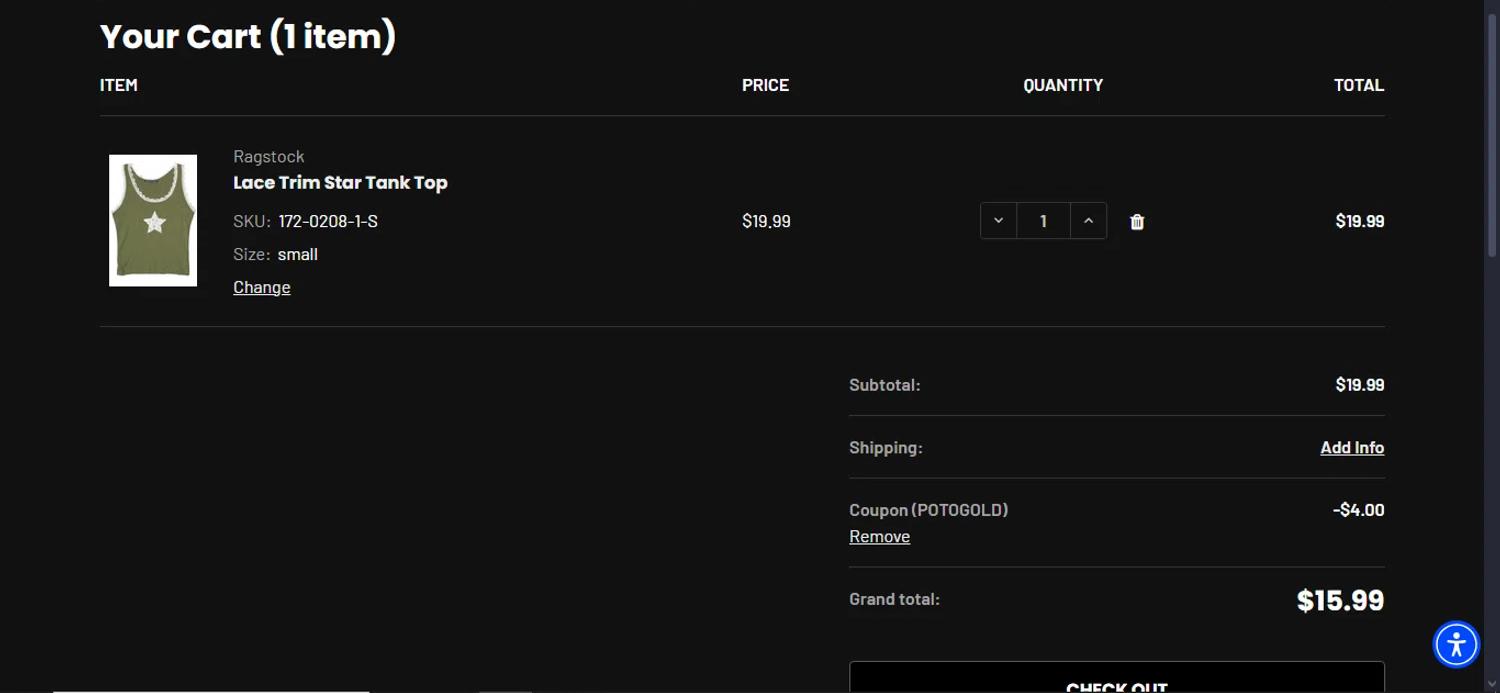Click the $15.99 grand total amount

tap(1340, 600)
